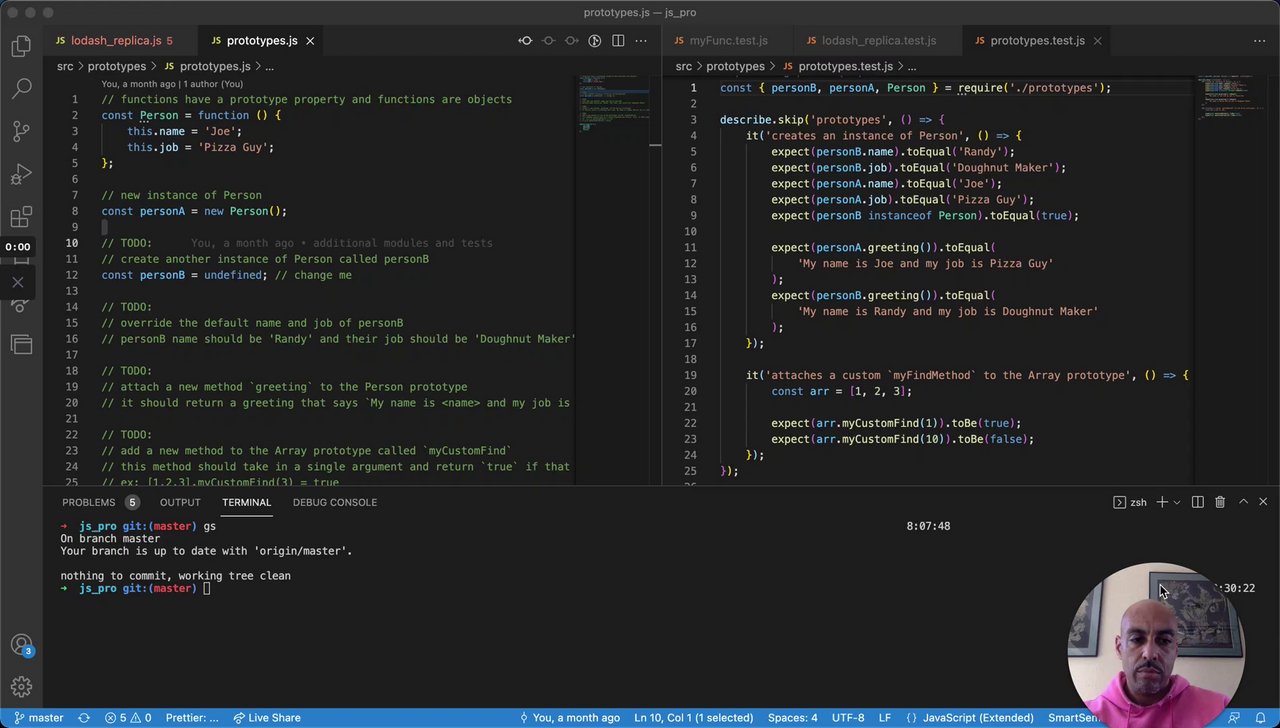
Task: Open the Source Control view
Action: click(x=21, y=132)
